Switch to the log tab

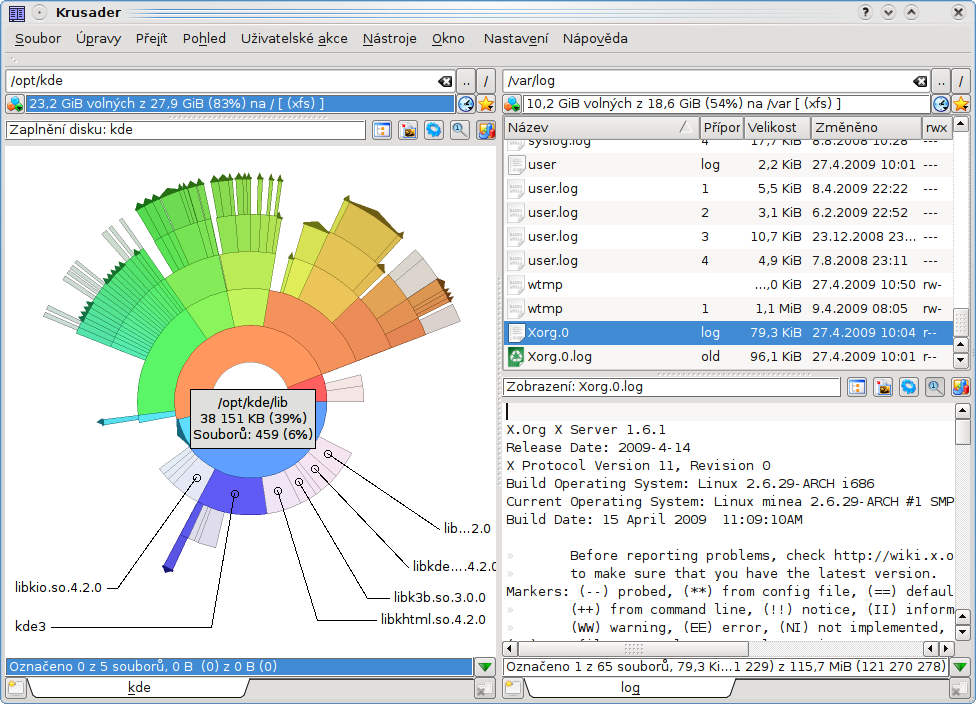(630, 688)
